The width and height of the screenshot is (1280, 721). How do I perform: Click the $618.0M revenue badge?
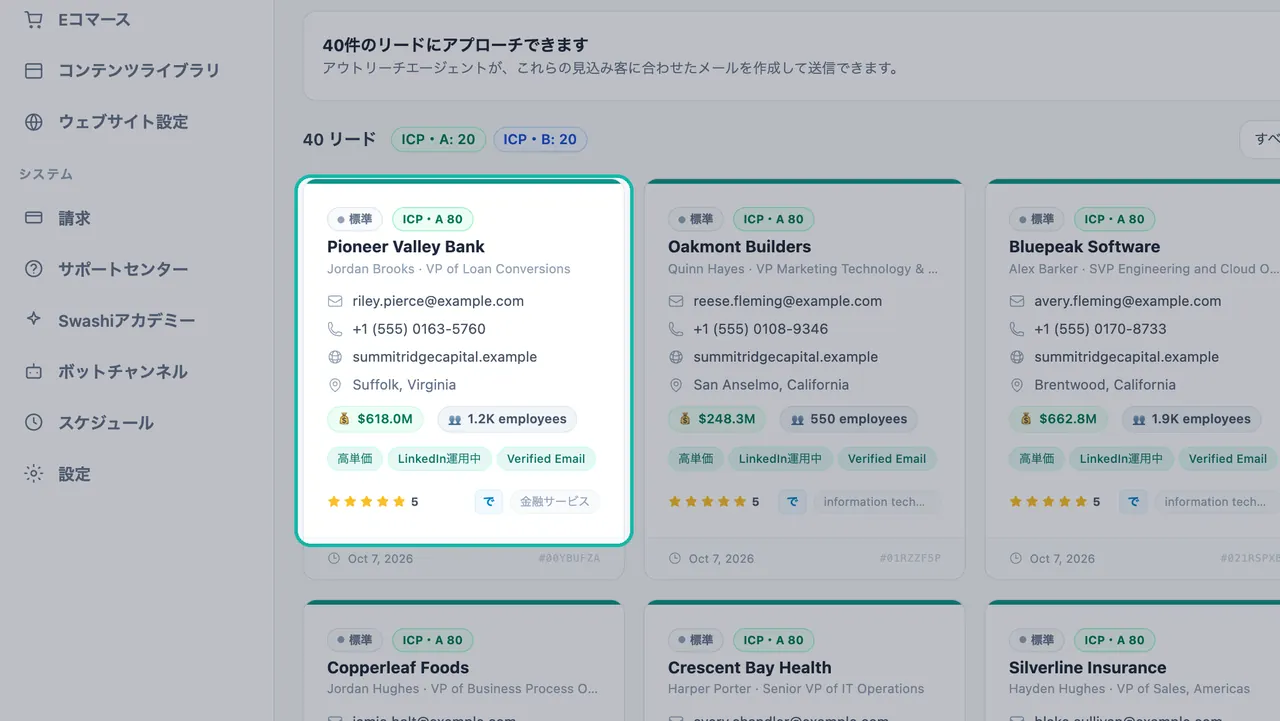376,419
